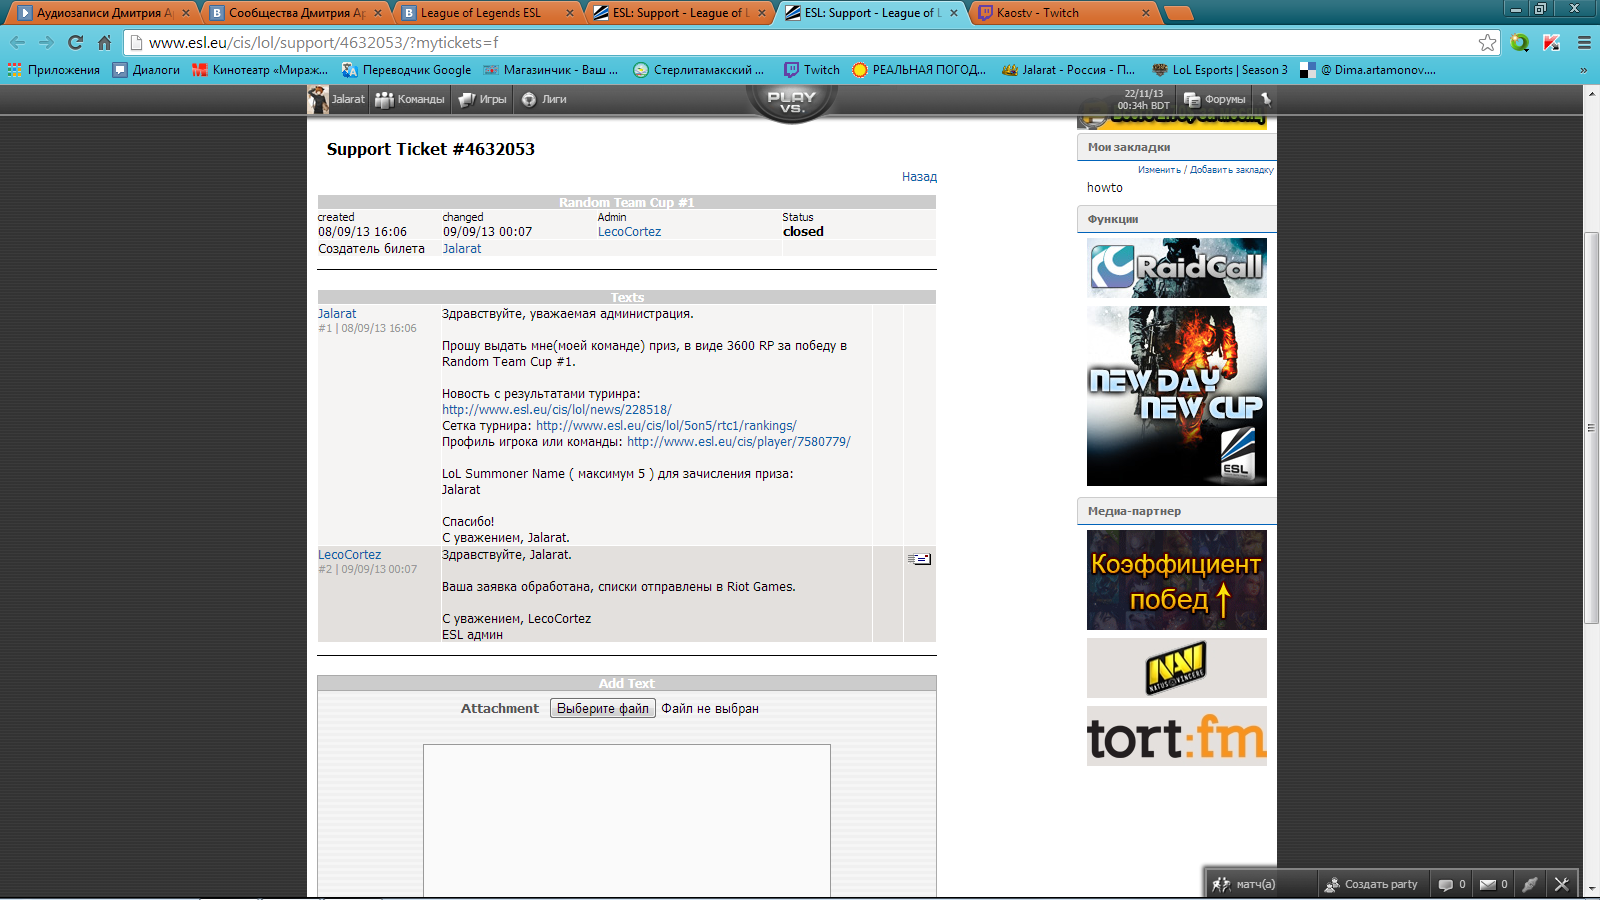Close the ESL bottom bar with X
The image size is (1600, 900).
(1562, 884)
